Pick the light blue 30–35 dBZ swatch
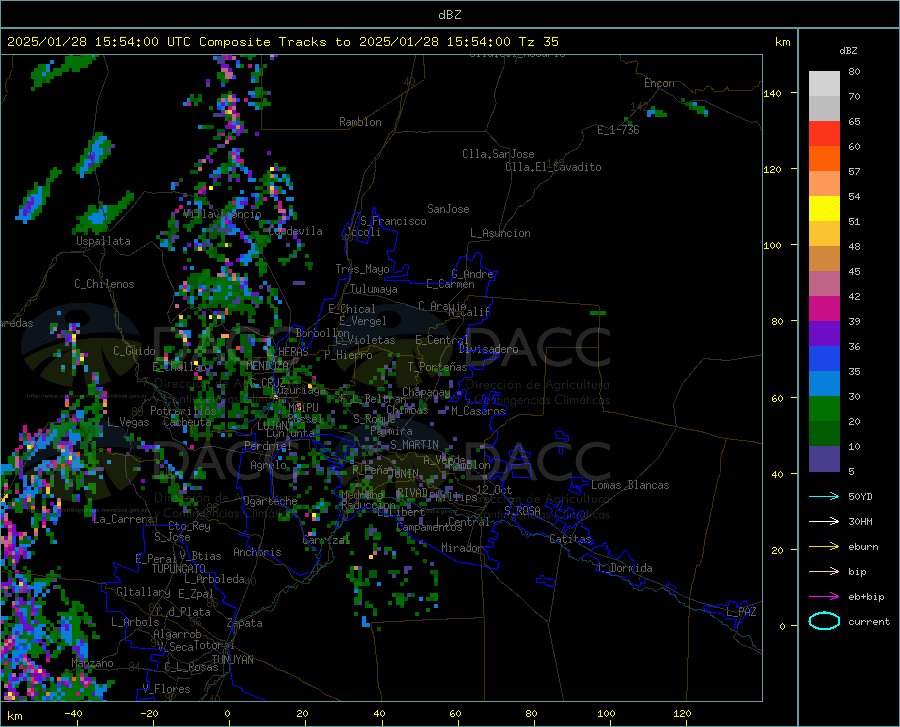 824,384
